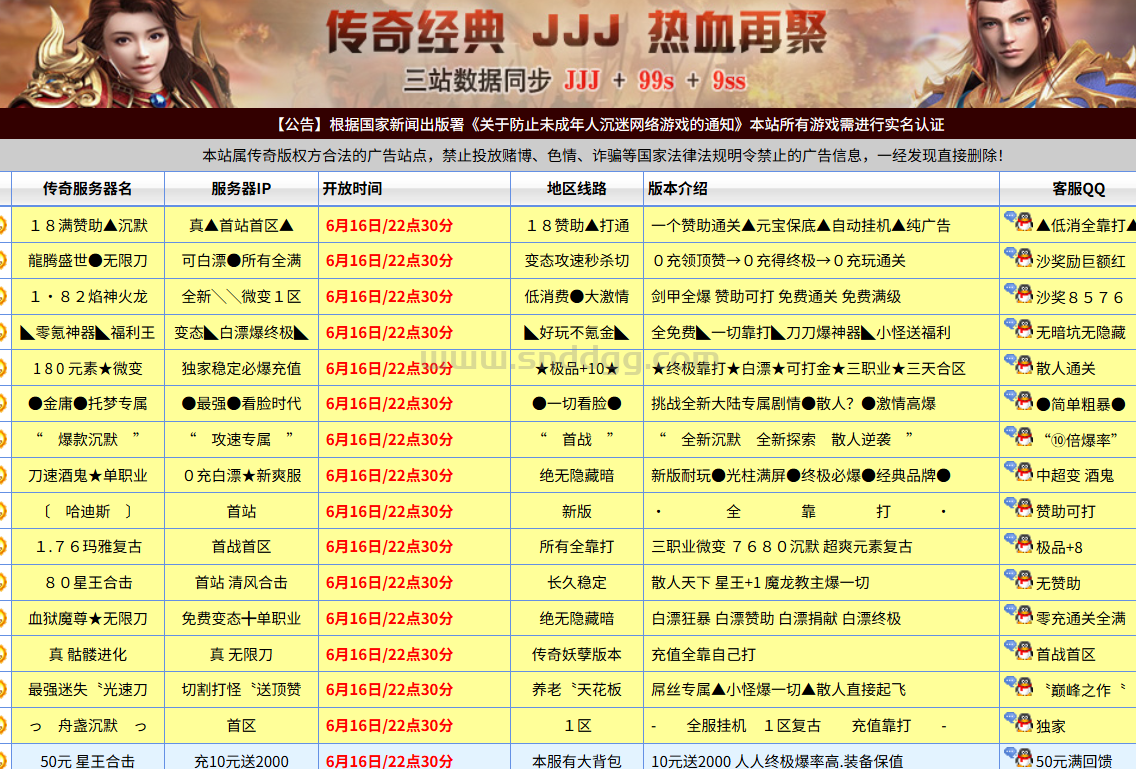1136x769 pixels.
Task: Click the line cell 传奇妖孽版本
Action: (x=577, y=654)
